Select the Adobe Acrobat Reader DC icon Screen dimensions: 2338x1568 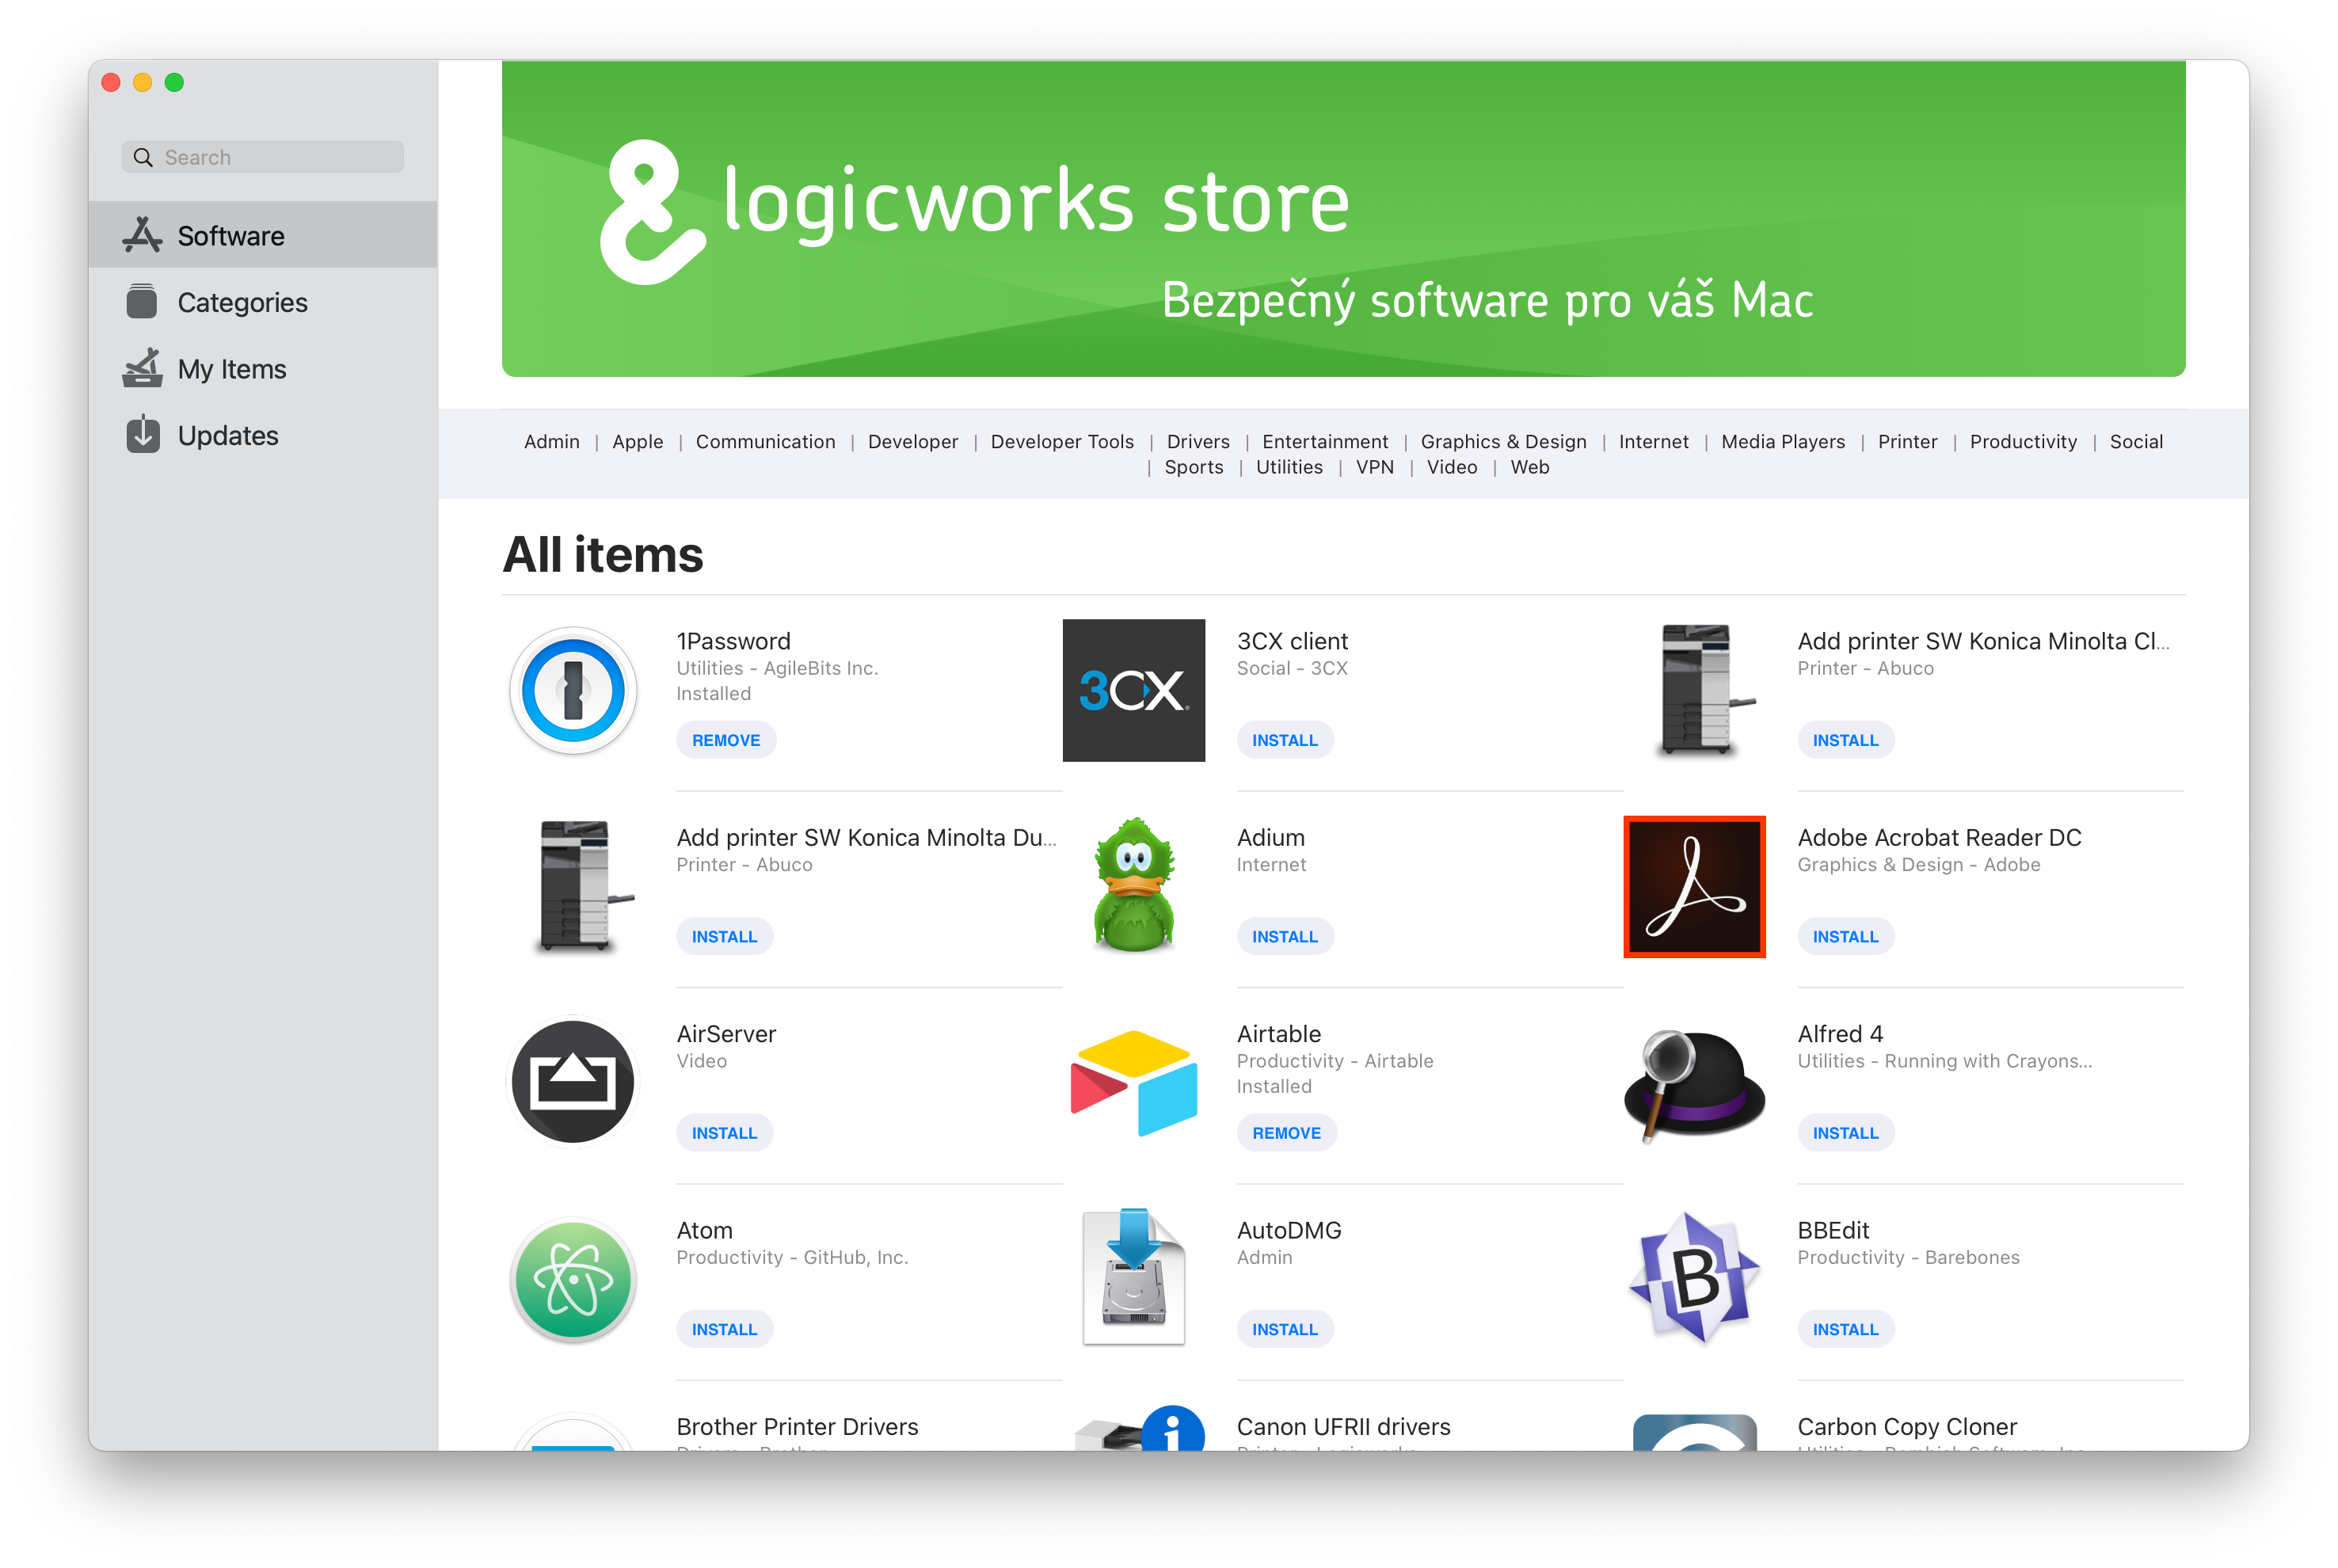click(1694, 886)
